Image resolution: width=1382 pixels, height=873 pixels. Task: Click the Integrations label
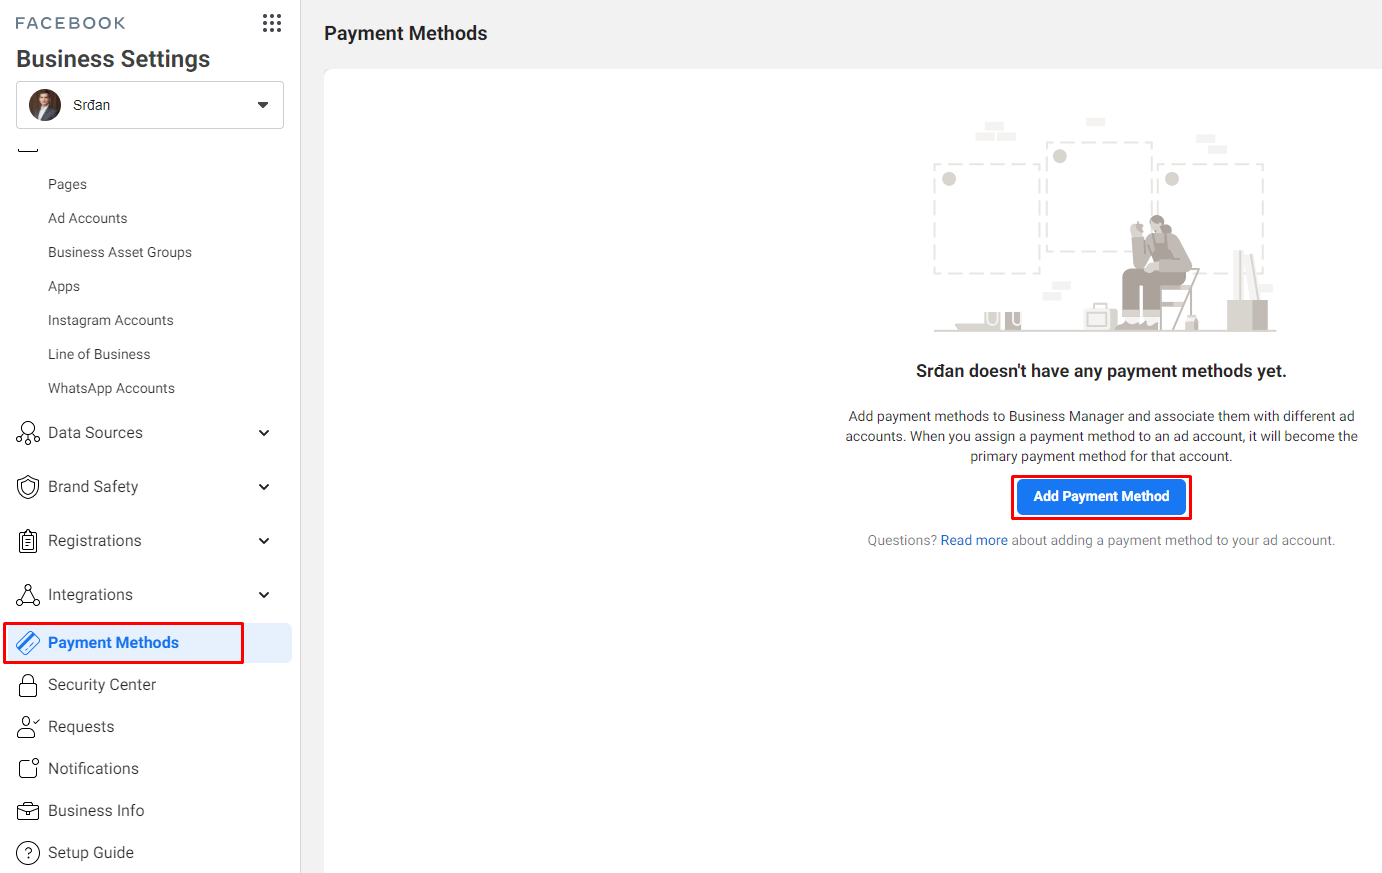point(90,595)
